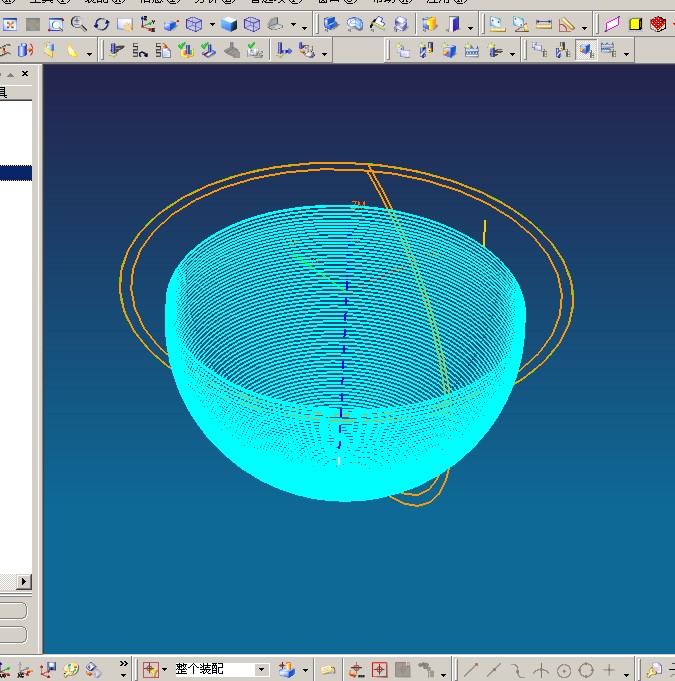Click the blue door icon
The width and height of the screenshot is (675, 681).
pos(453,24)
